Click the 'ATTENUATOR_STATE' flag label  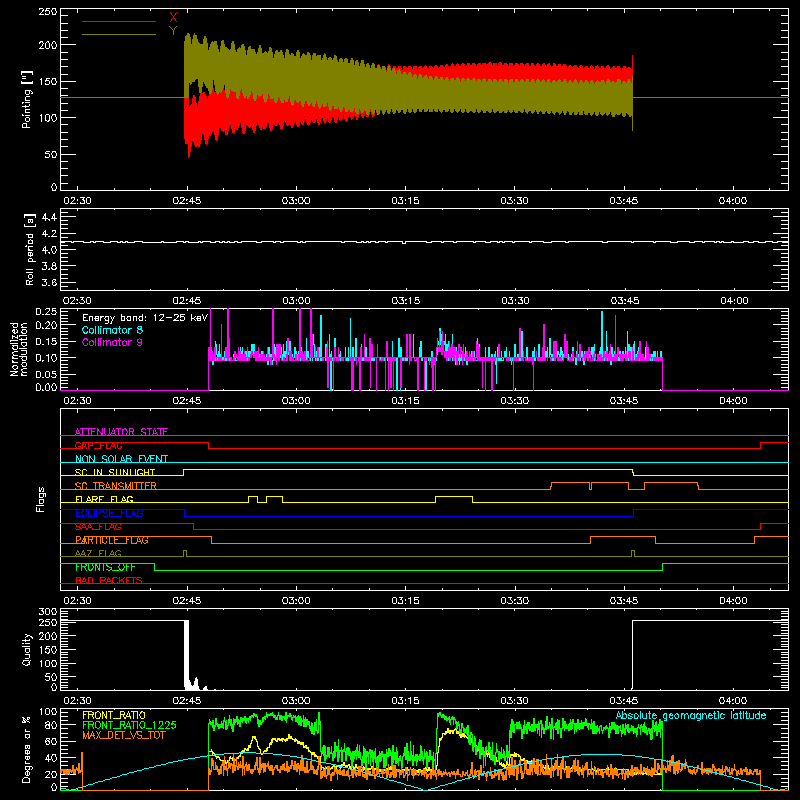pos(121,432)
